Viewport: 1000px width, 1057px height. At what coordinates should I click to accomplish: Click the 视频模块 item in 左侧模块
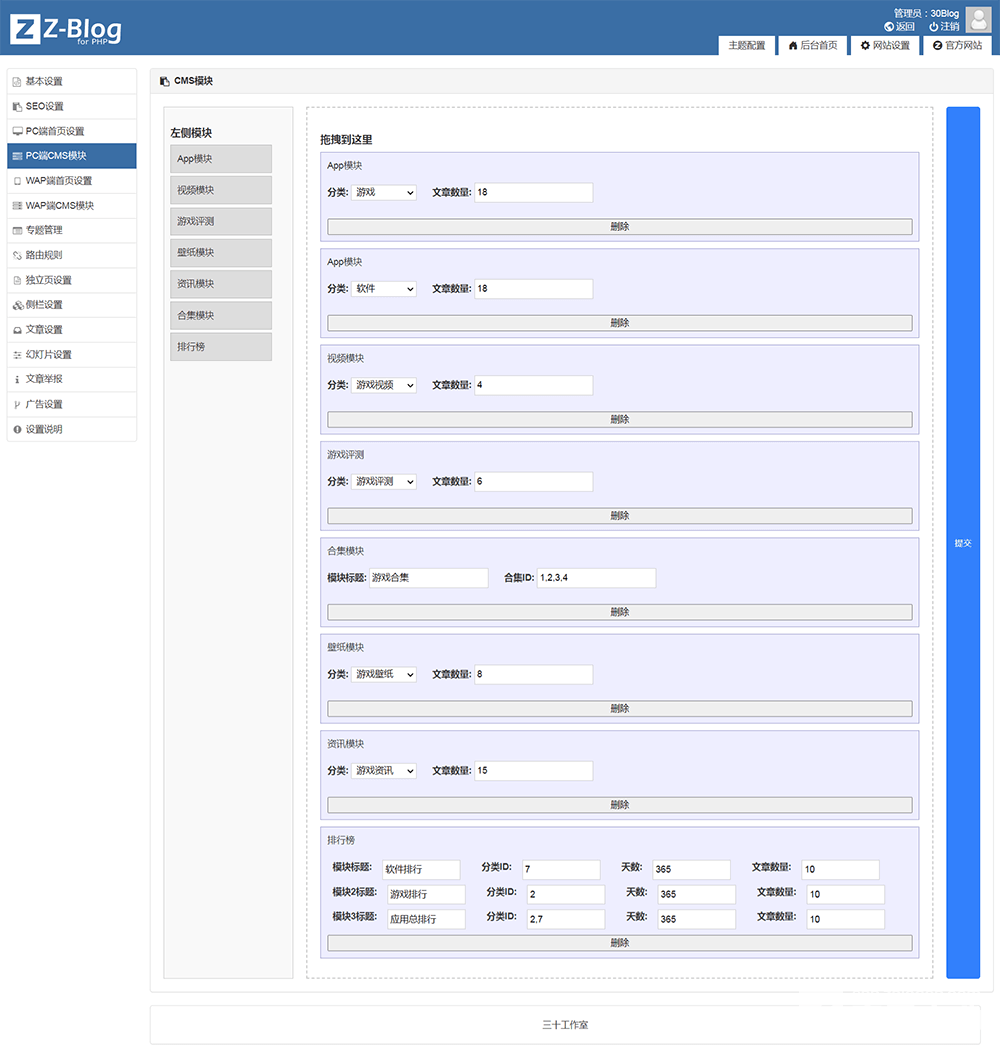coord(221,190)
